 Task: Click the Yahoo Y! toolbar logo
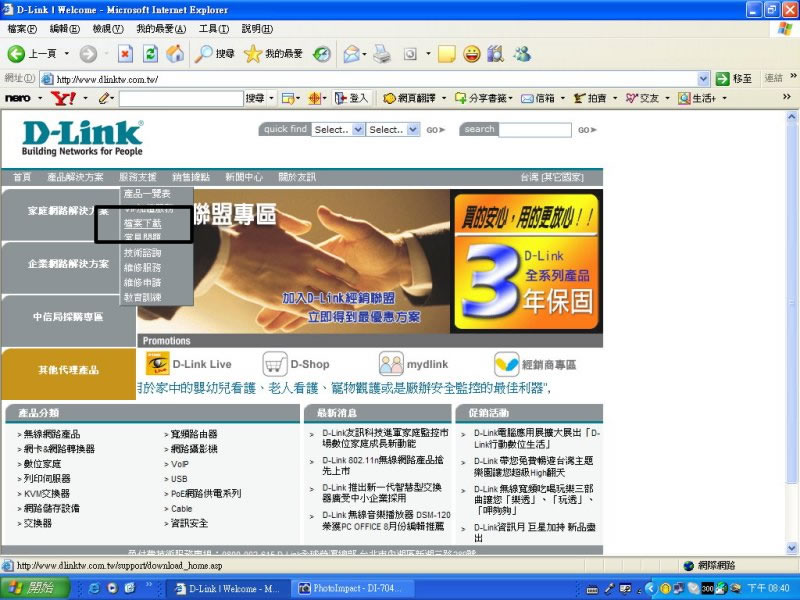click(63, 98)
